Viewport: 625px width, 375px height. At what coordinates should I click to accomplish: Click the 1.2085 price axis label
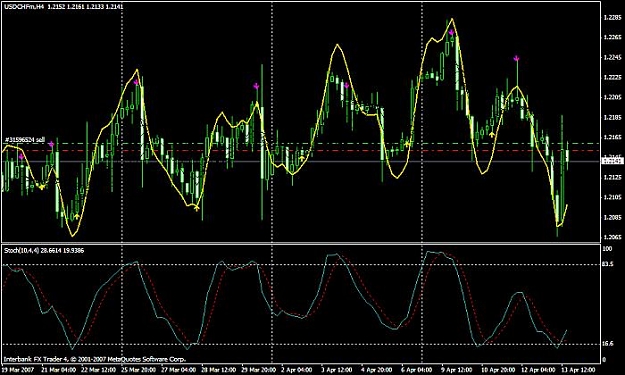[x=612, y=218]
